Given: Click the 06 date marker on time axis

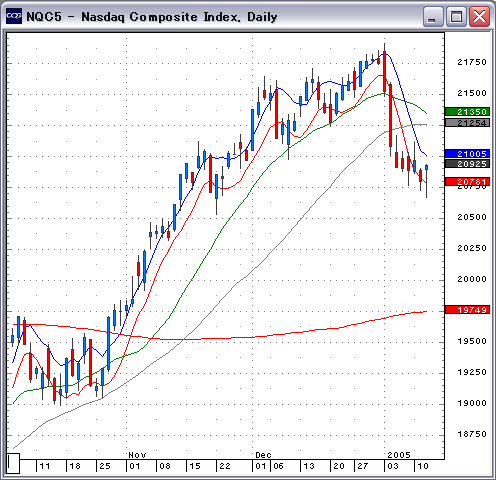Looking at the screenshot, I should click(278, 466).
